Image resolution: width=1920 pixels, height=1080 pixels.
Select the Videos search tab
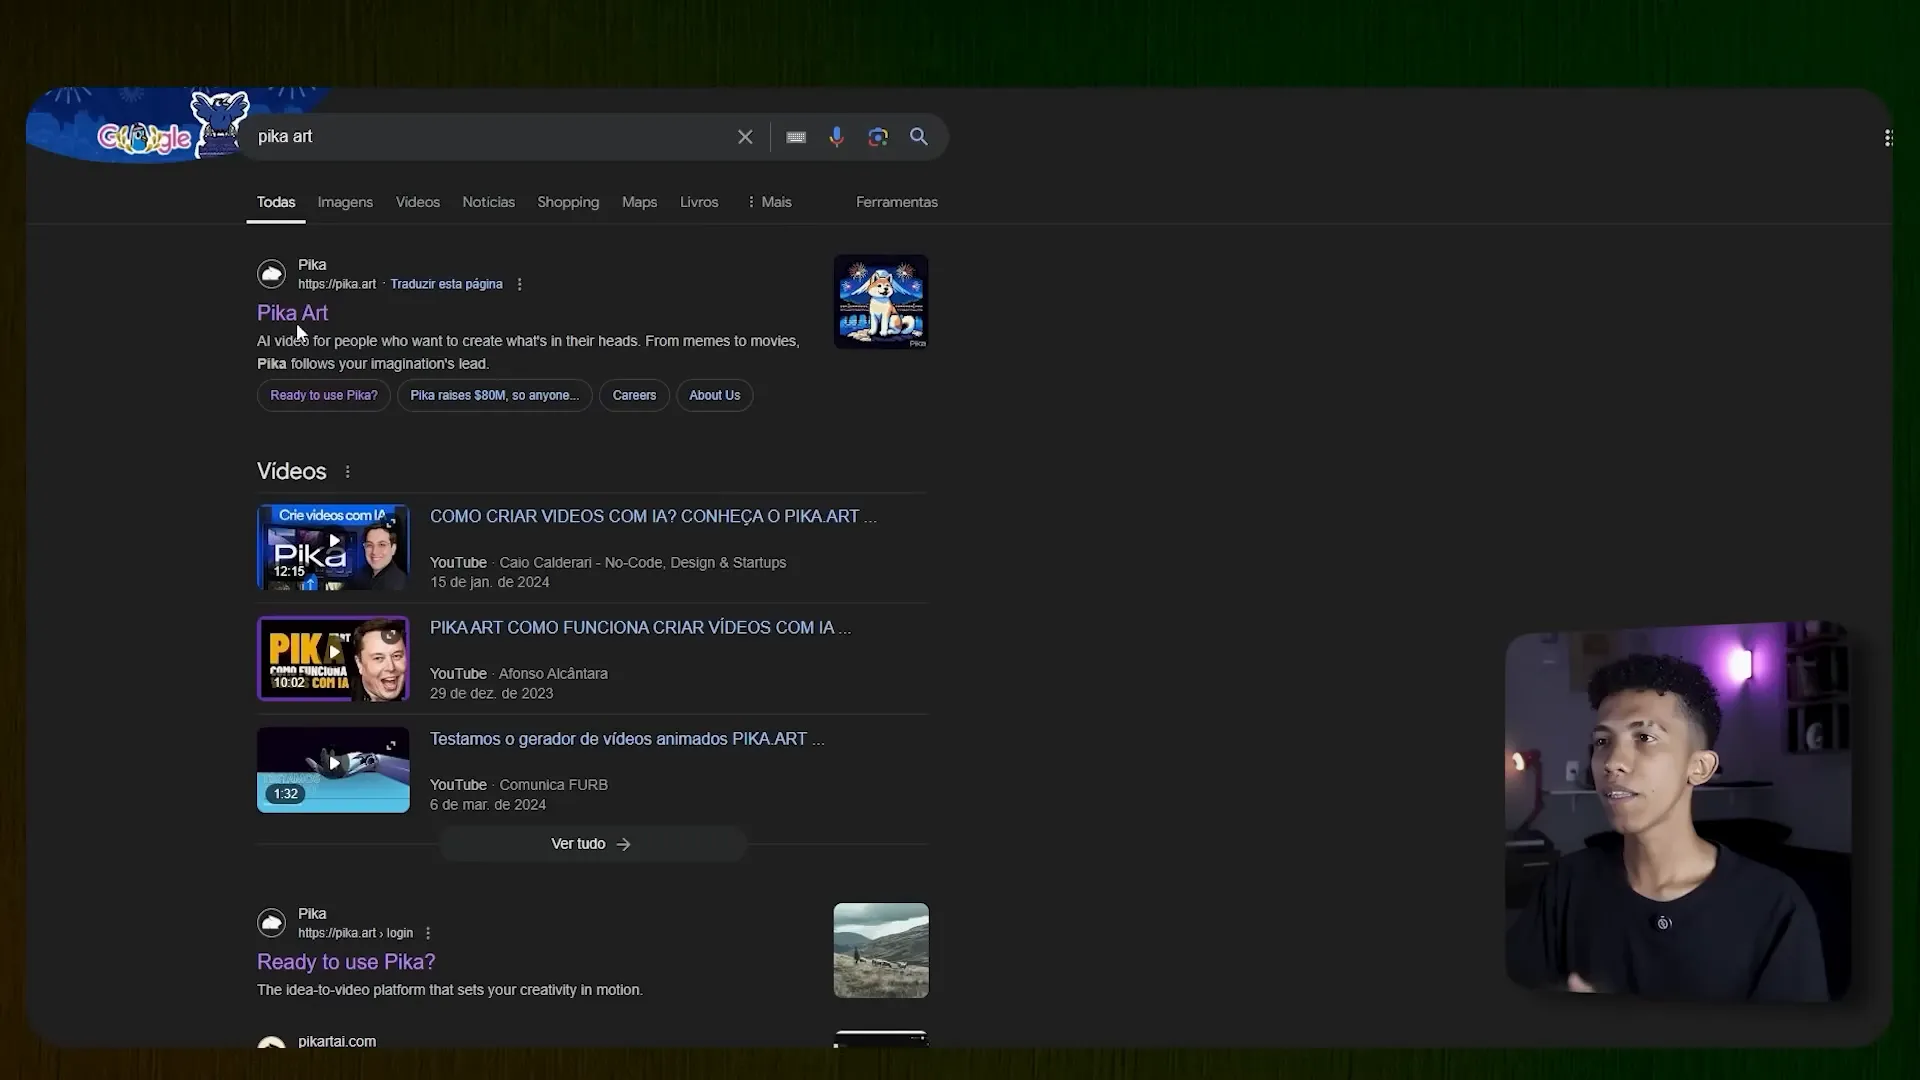(418, 200)
